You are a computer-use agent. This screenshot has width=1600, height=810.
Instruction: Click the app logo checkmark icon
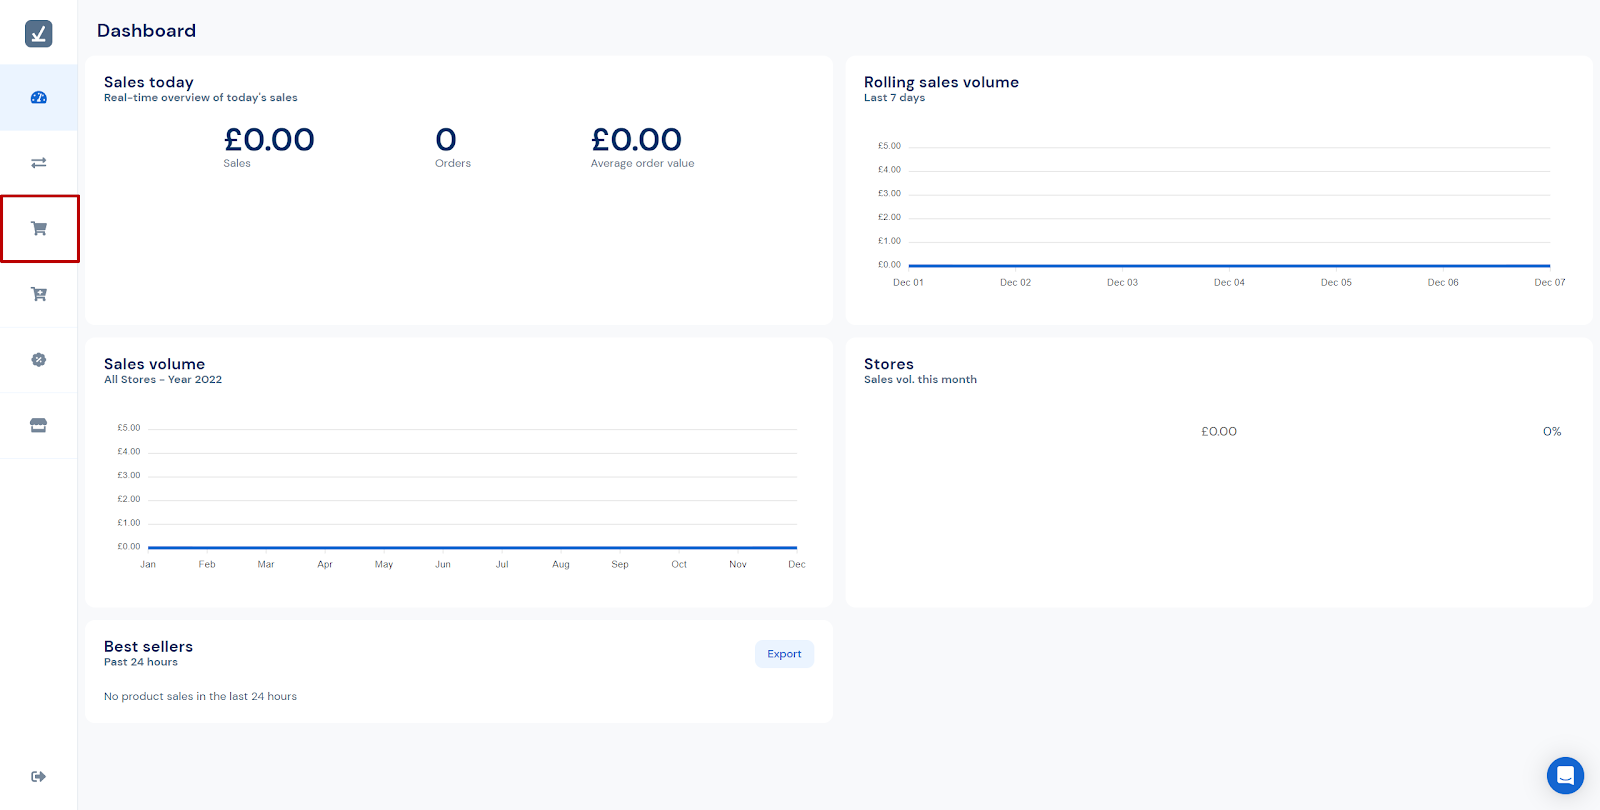(x=38, y=34)
